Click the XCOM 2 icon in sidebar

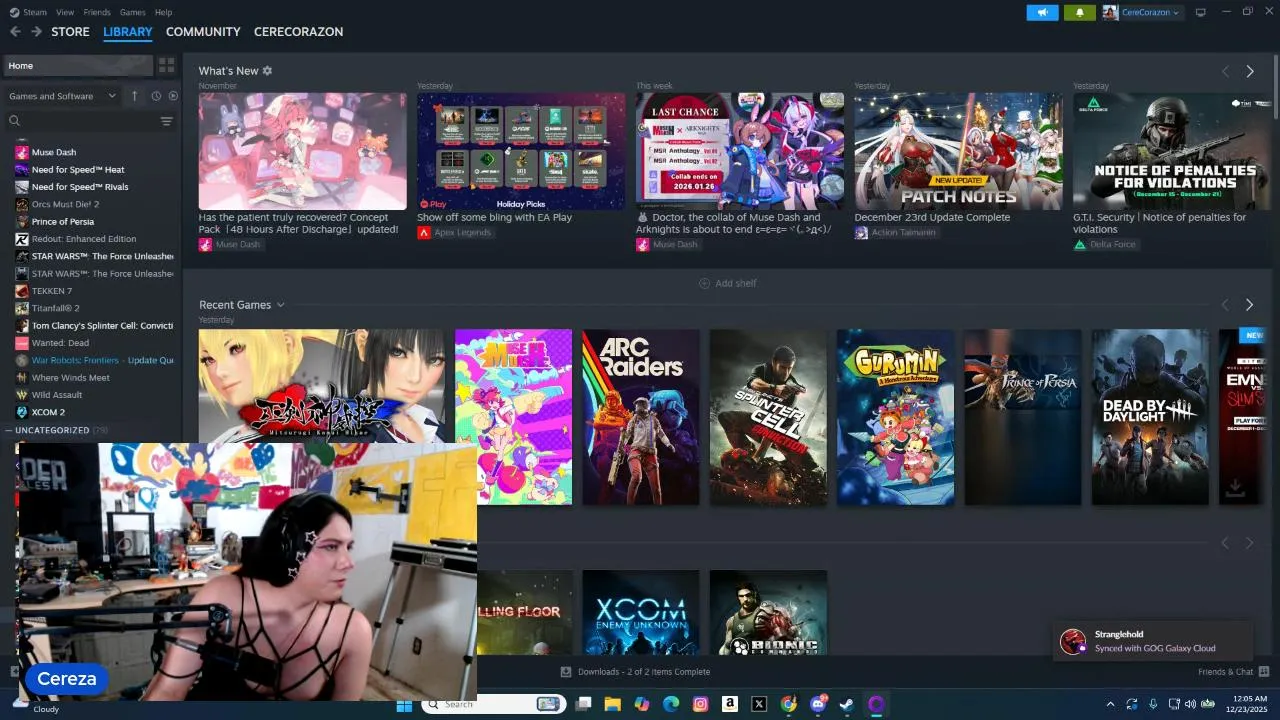click(22, 412)
